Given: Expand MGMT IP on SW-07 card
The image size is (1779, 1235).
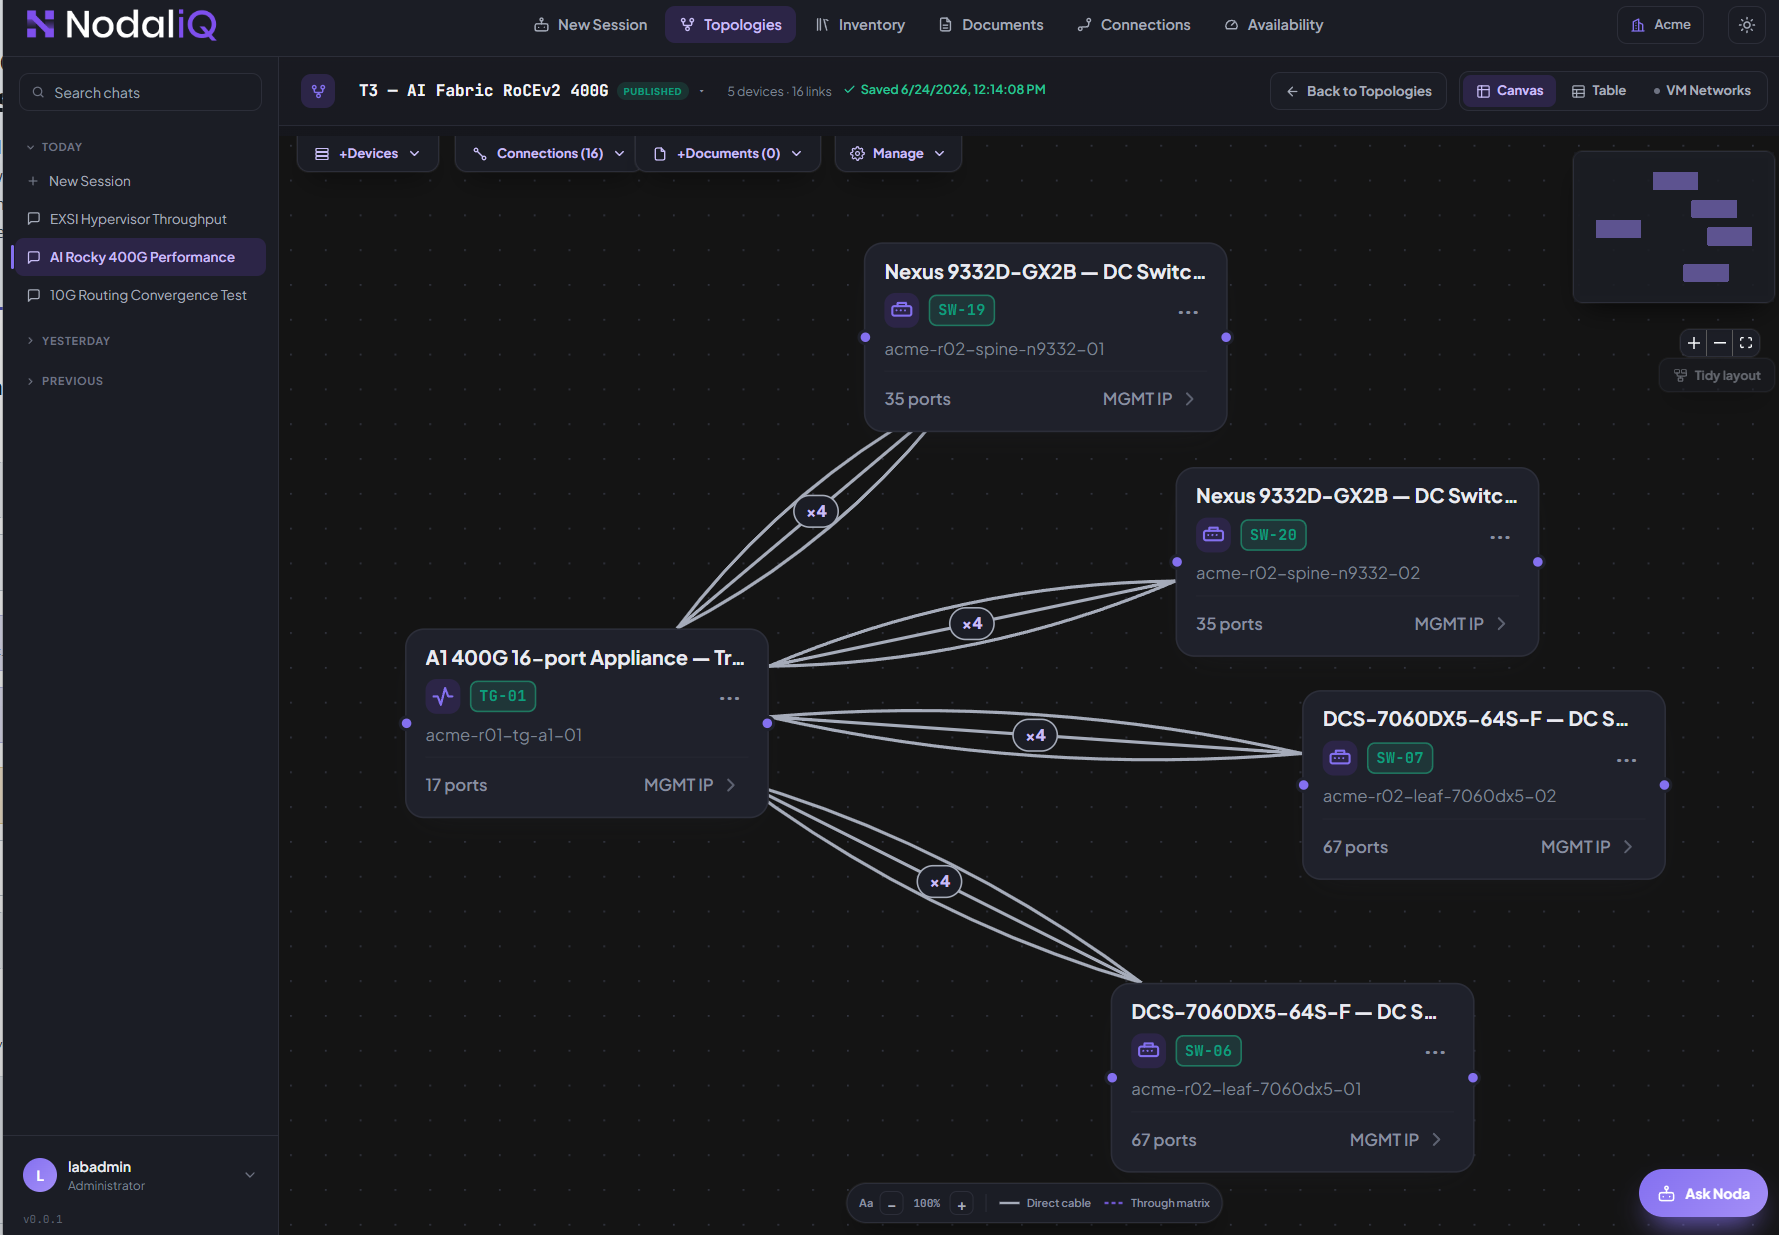Looking at the screenshot, I should pos(1586,847).
